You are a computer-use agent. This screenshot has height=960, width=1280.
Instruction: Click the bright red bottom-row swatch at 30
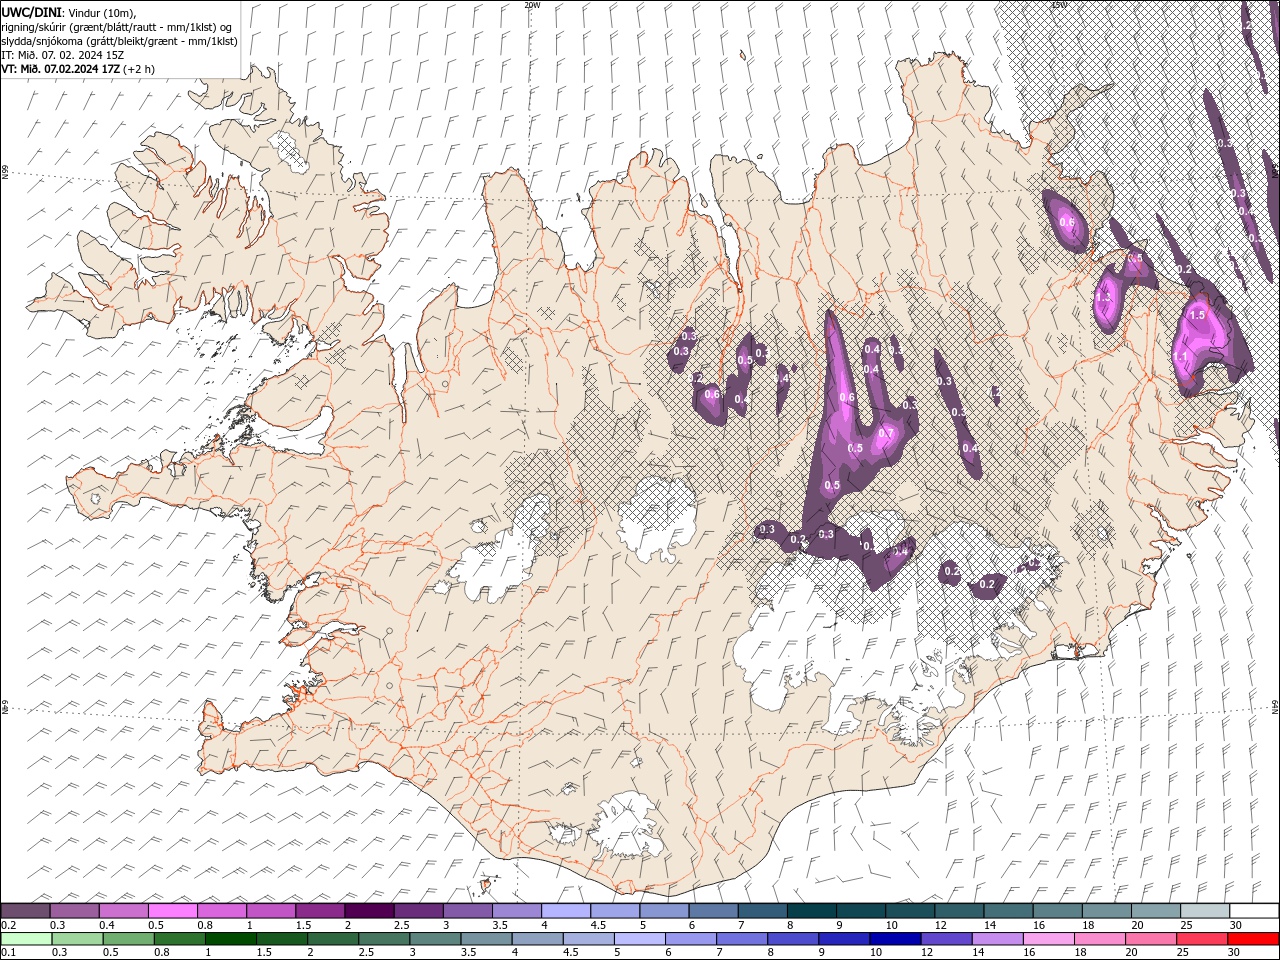click(1253, 939)
